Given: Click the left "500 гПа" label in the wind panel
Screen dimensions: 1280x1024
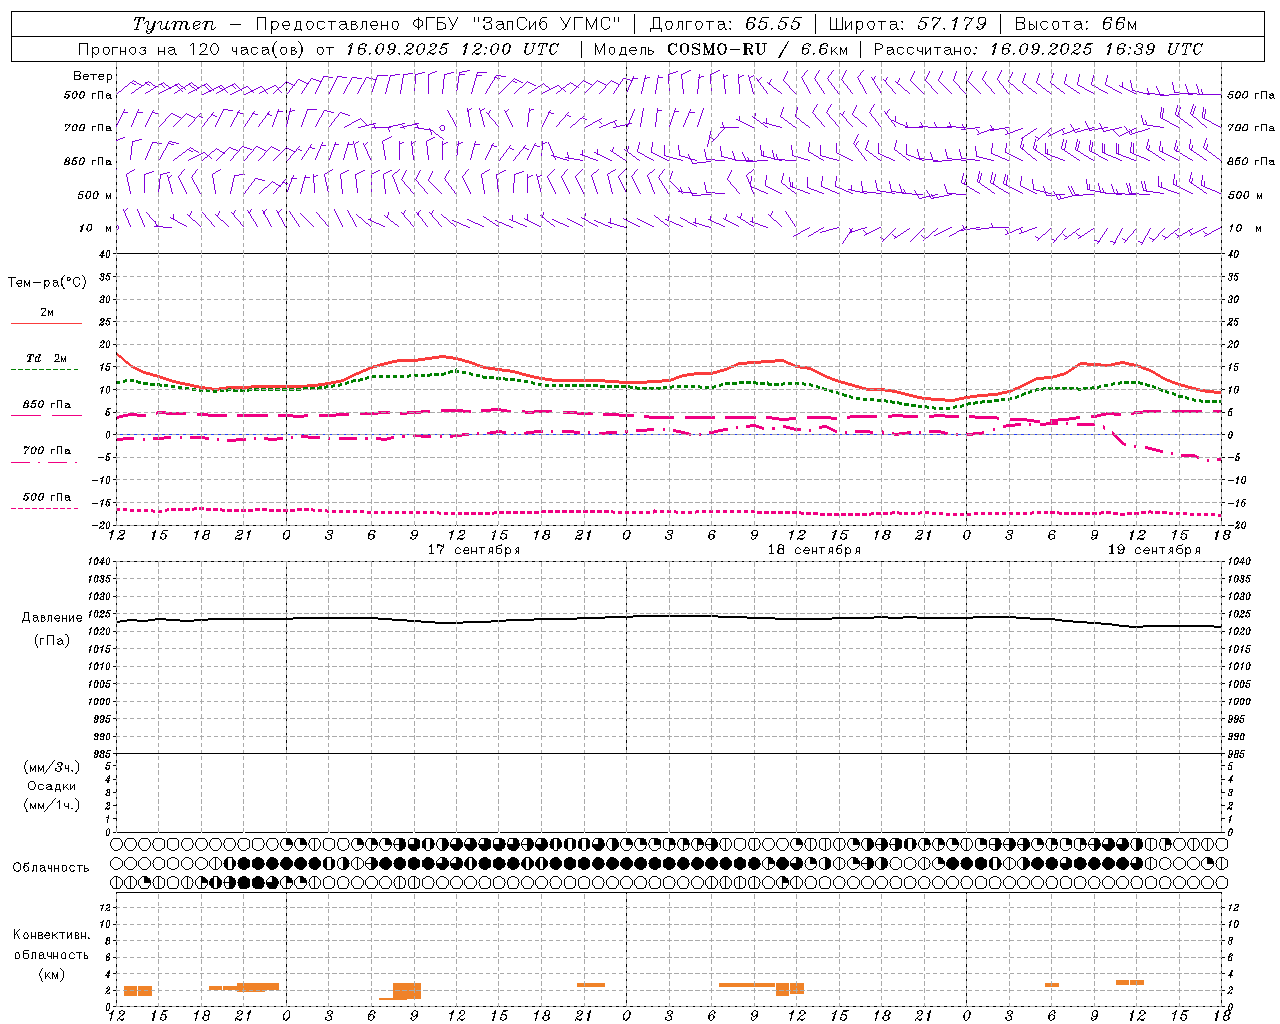Looking at the screenshot, I should [88, 96].
